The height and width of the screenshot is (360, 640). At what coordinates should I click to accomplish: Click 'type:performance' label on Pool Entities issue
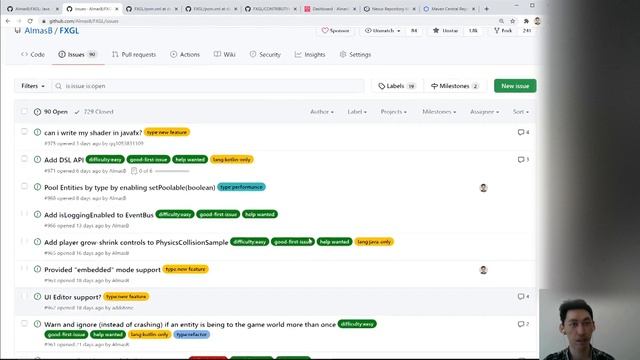[241, 187]
